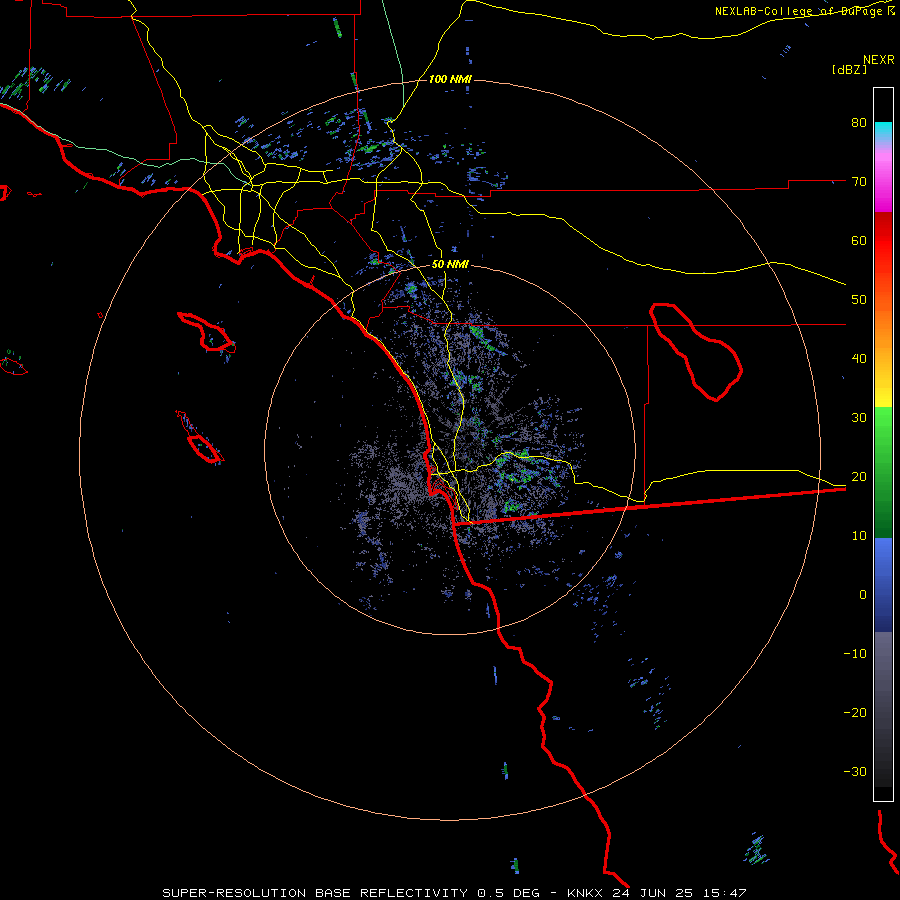Pick the green segment of the color bar
This screenshot has width=900, height=900.
click(883, 472)
